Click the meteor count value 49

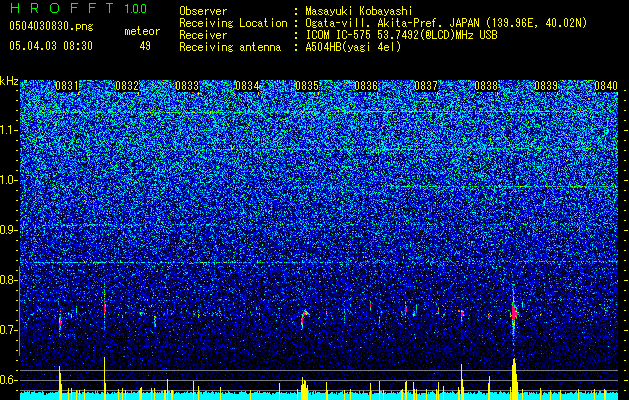coord(145,46)
